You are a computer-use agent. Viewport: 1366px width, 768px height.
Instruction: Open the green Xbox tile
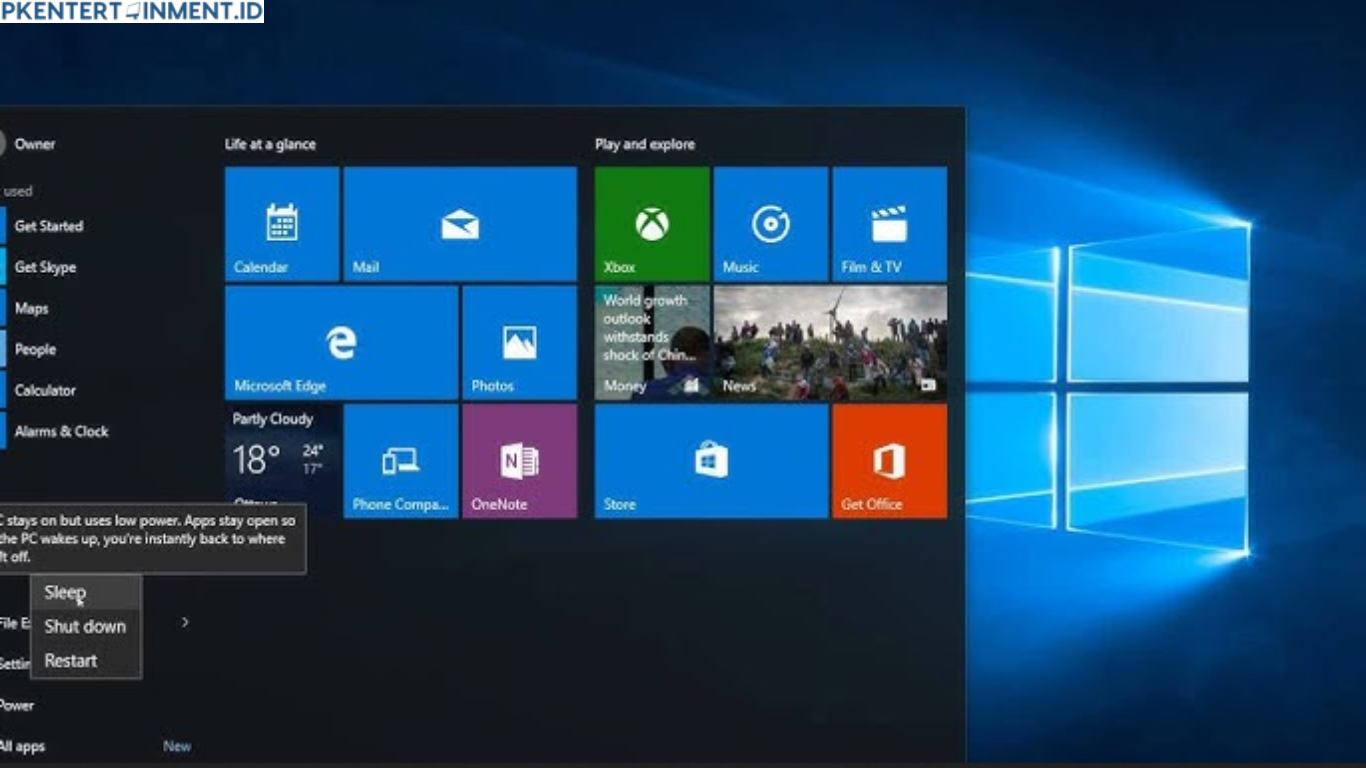click(652, 224)
